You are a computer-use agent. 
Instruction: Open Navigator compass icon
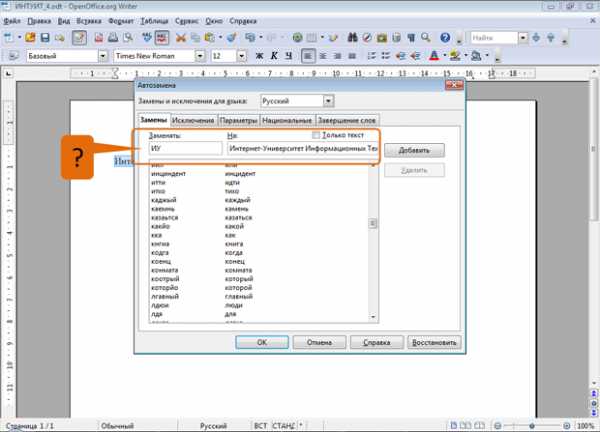click(x=367, y=37)
